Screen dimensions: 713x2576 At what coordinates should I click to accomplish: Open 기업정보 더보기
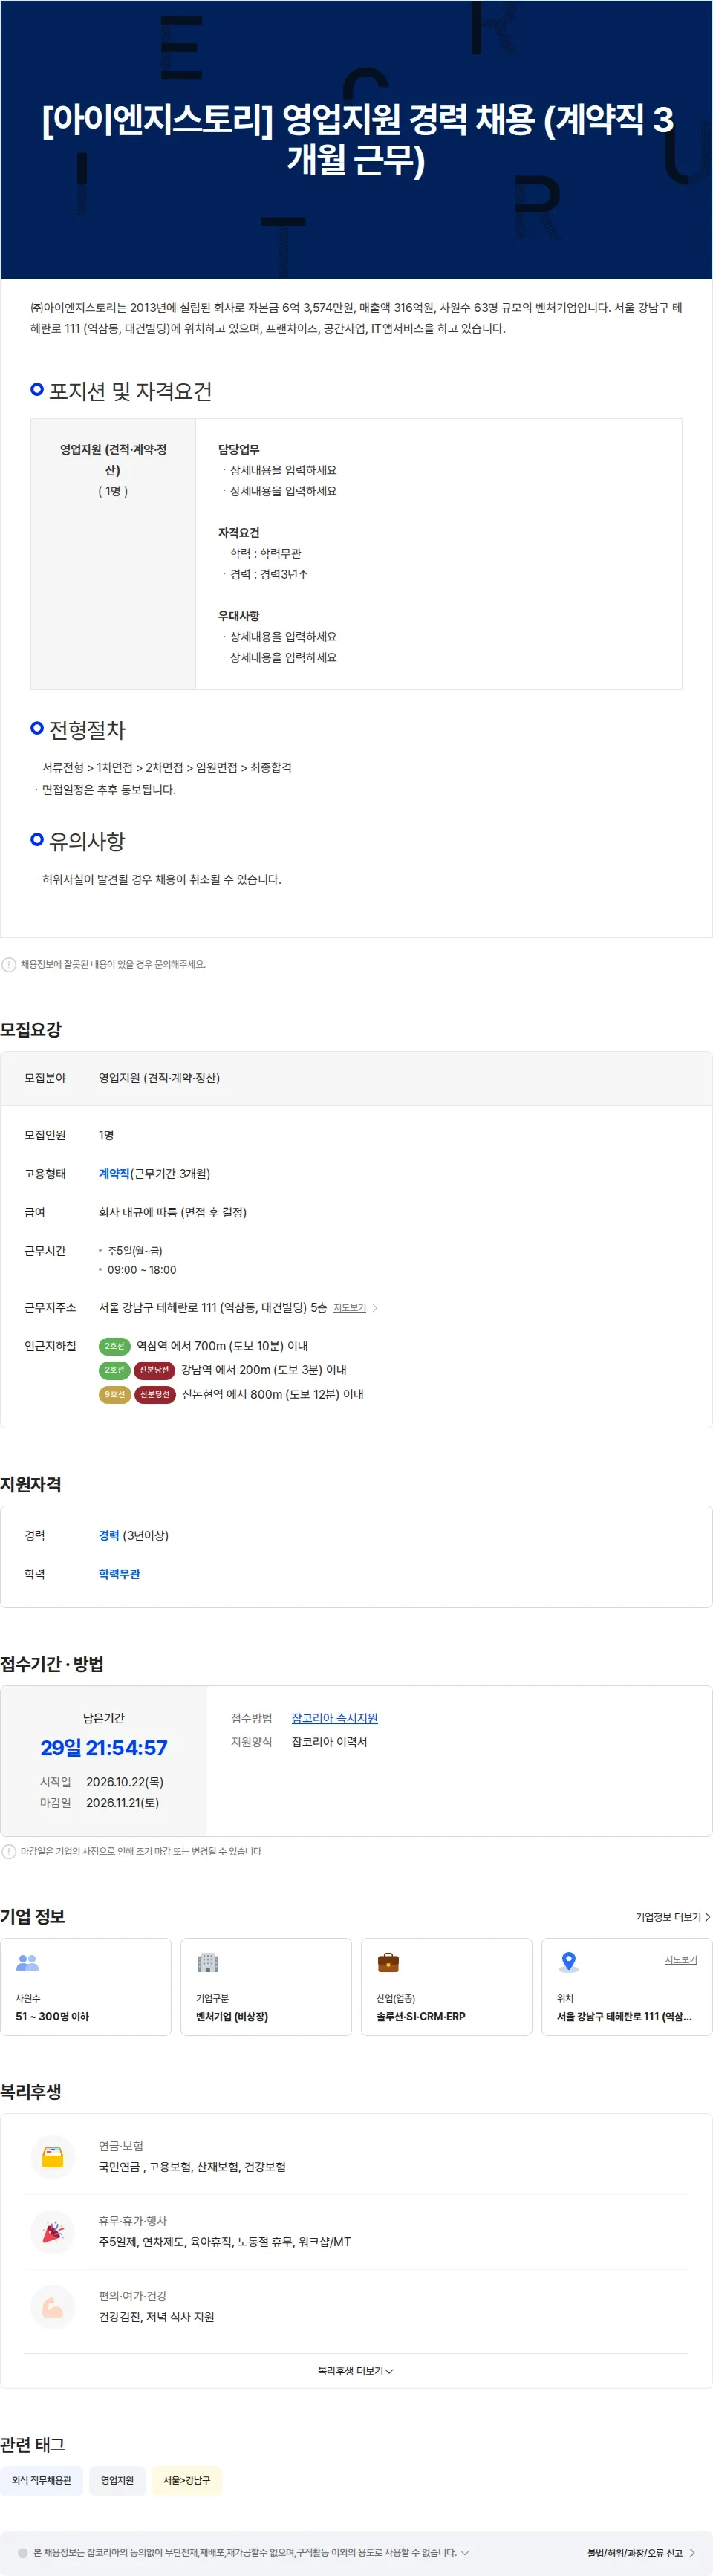[673, 1917]
